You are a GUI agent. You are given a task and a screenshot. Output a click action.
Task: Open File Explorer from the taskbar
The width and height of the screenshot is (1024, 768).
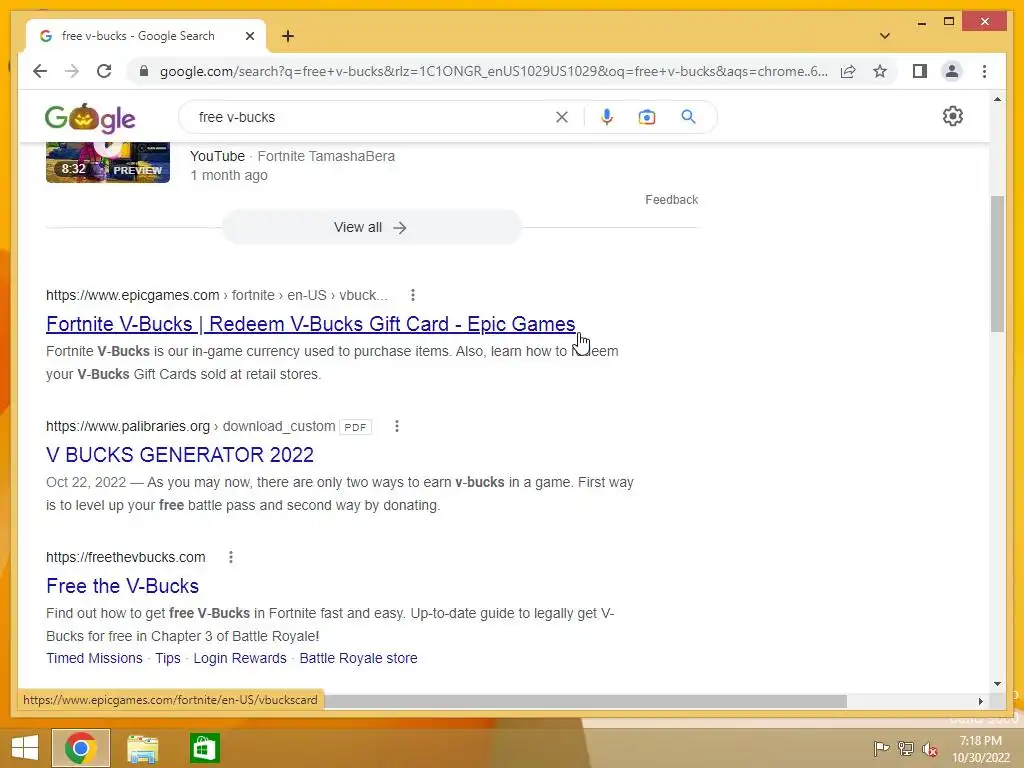tap(142, 748)
